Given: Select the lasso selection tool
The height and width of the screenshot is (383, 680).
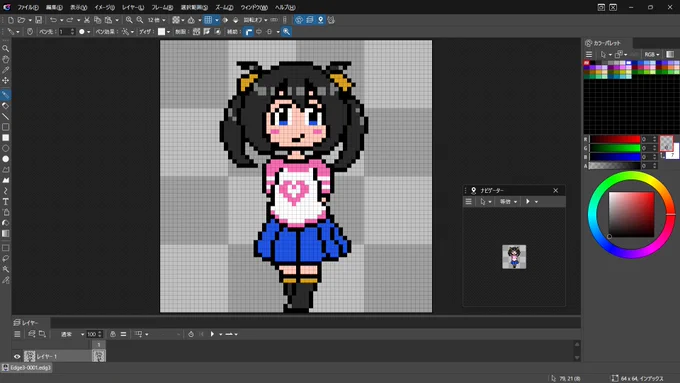Looking at the screenshot, I should [x=6, y=259].
